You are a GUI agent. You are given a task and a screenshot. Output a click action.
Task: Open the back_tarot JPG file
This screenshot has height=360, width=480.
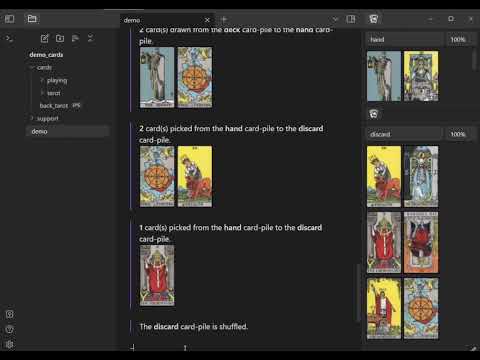tap(60, 106)
